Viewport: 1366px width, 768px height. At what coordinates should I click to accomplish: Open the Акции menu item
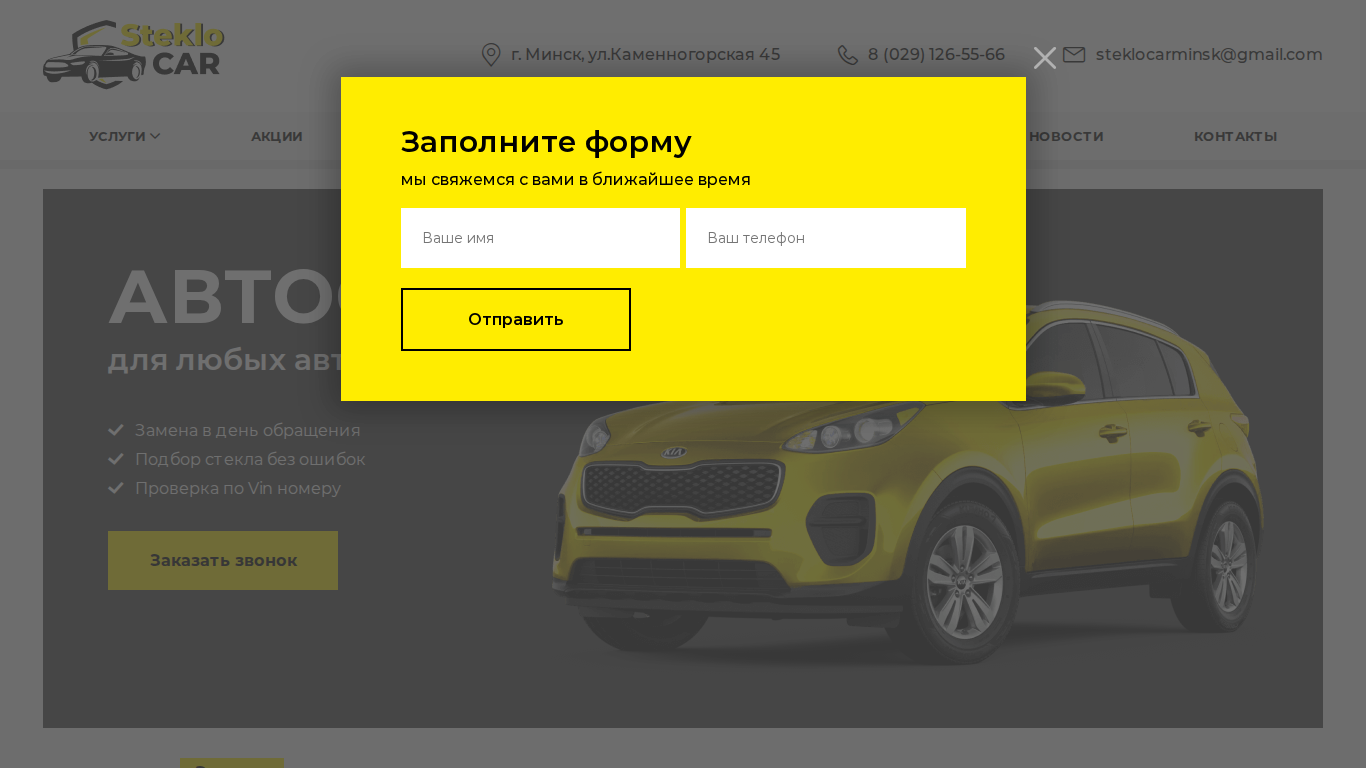tap(276, 137)
